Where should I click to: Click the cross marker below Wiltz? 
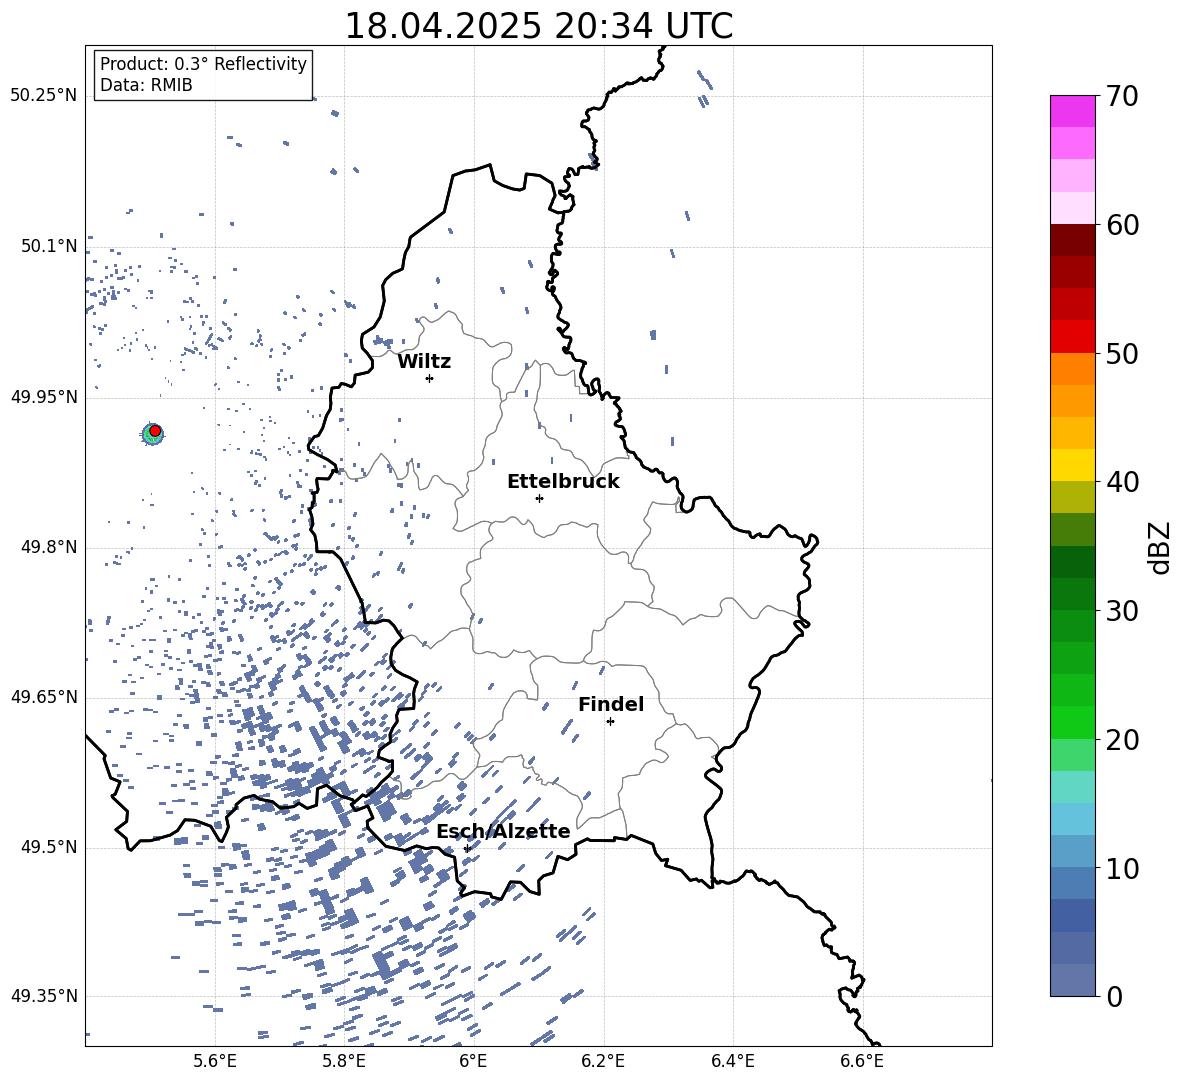(430, 378)
